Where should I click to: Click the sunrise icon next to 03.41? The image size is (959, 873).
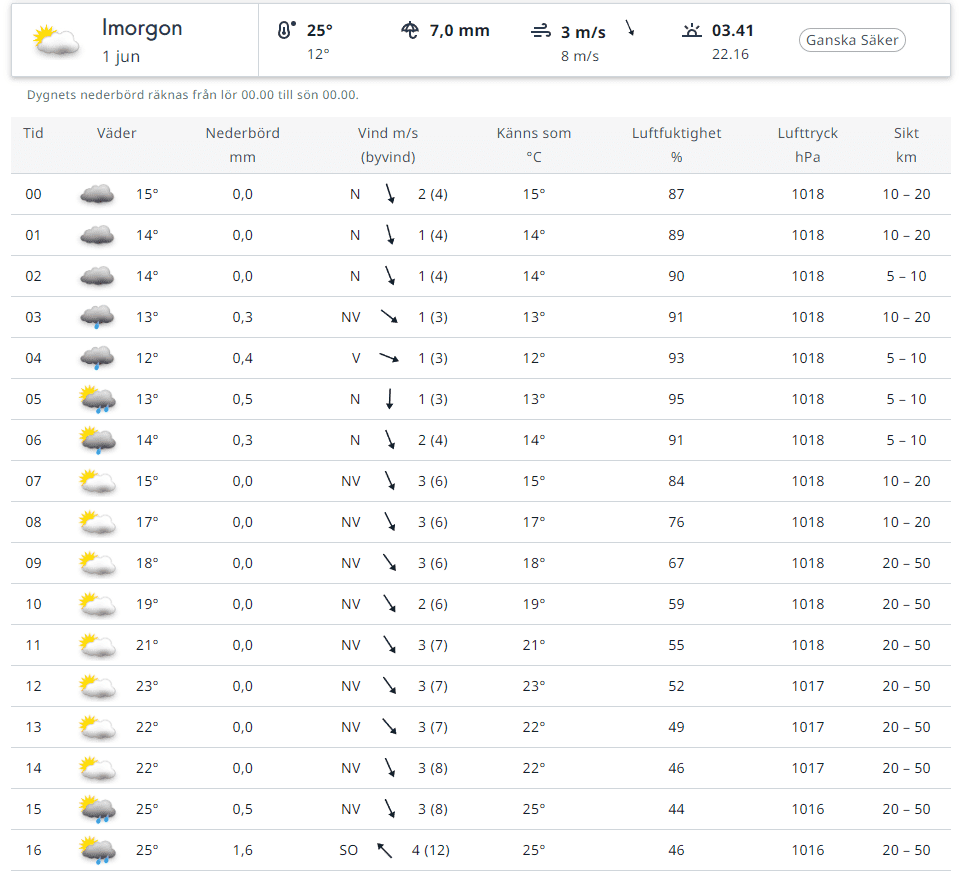pos(692,31)
